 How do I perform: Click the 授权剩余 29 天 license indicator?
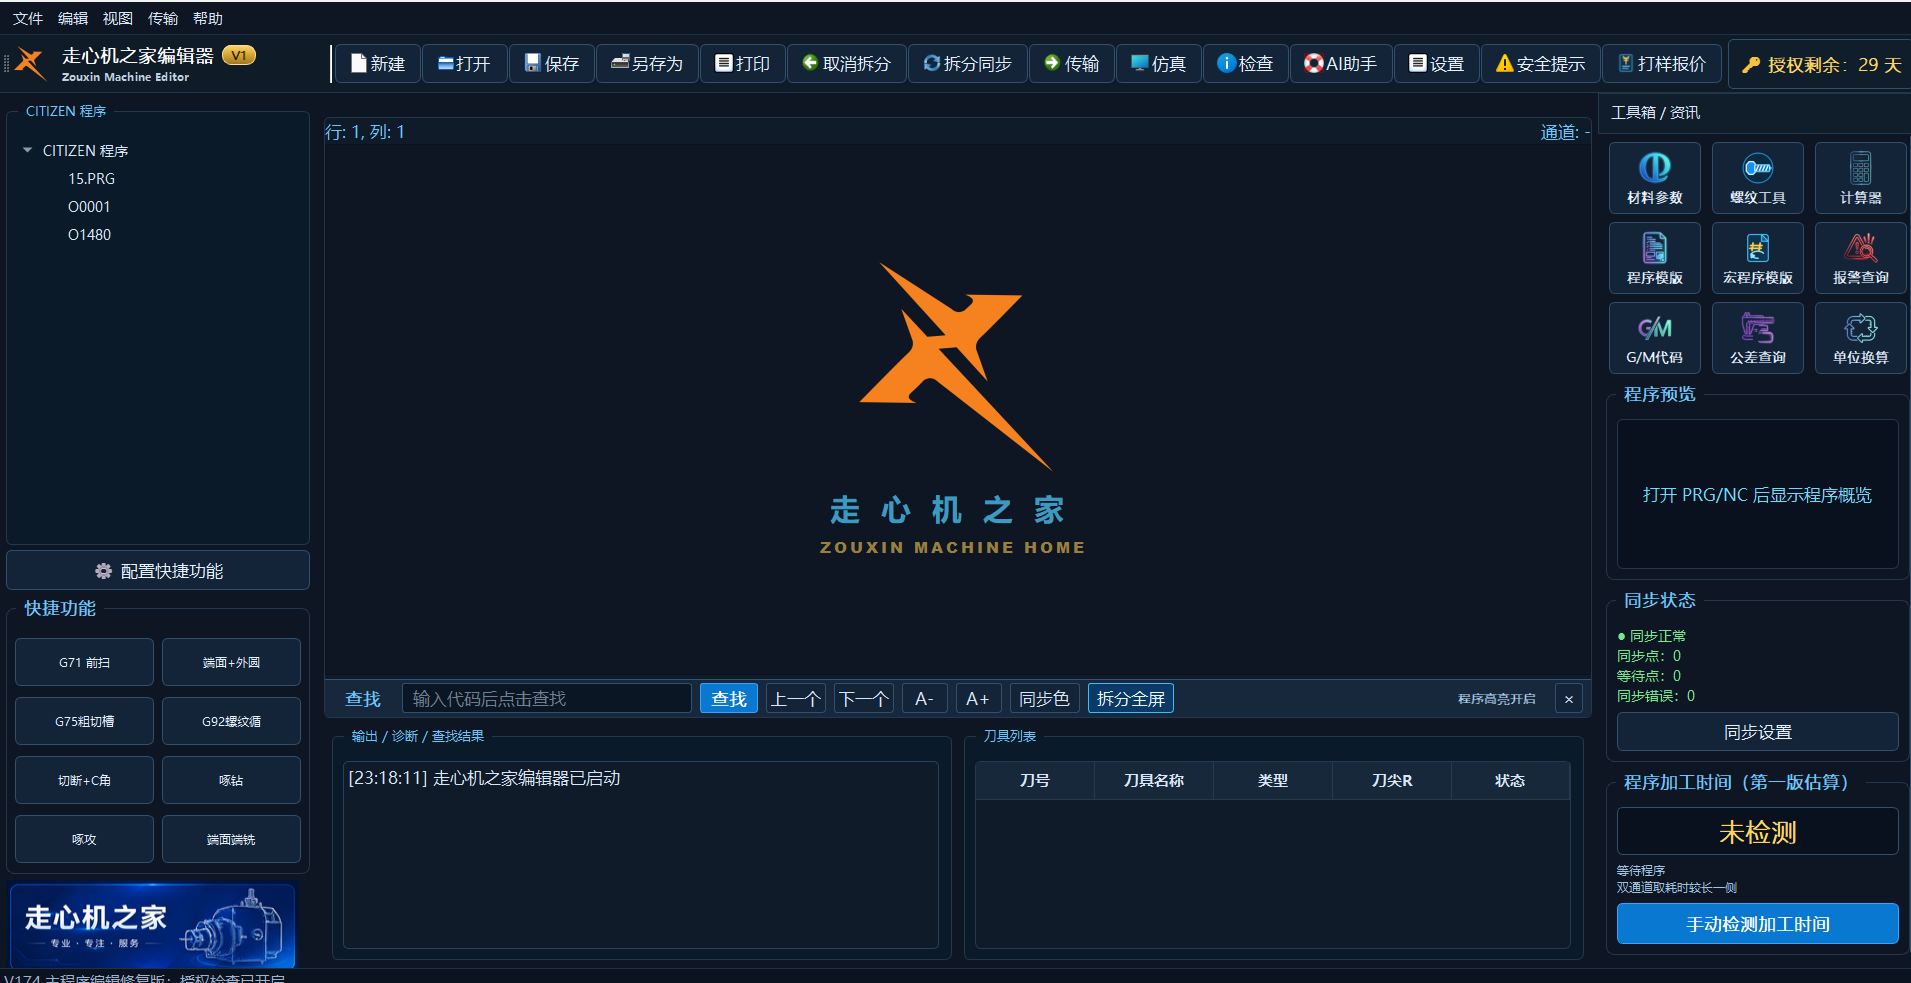coord(1821,65)
